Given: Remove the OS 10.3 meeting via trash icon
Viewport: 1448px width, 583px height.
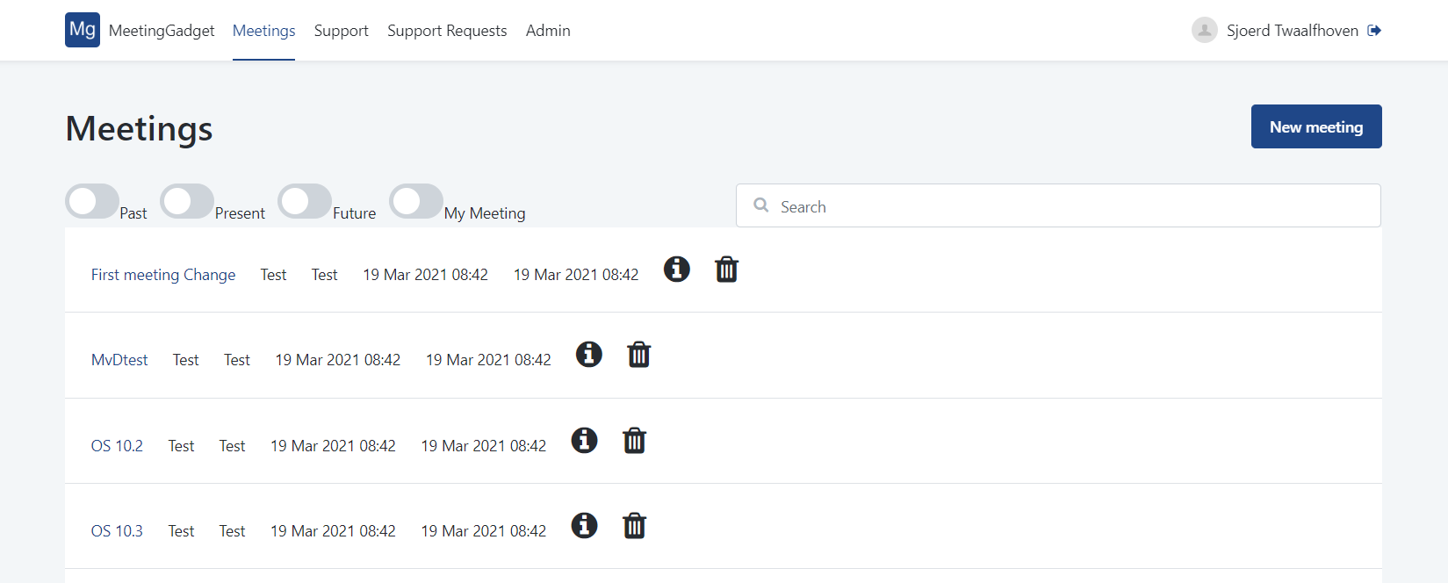Looking at the screenshot, I should click(x=634, y=525).
